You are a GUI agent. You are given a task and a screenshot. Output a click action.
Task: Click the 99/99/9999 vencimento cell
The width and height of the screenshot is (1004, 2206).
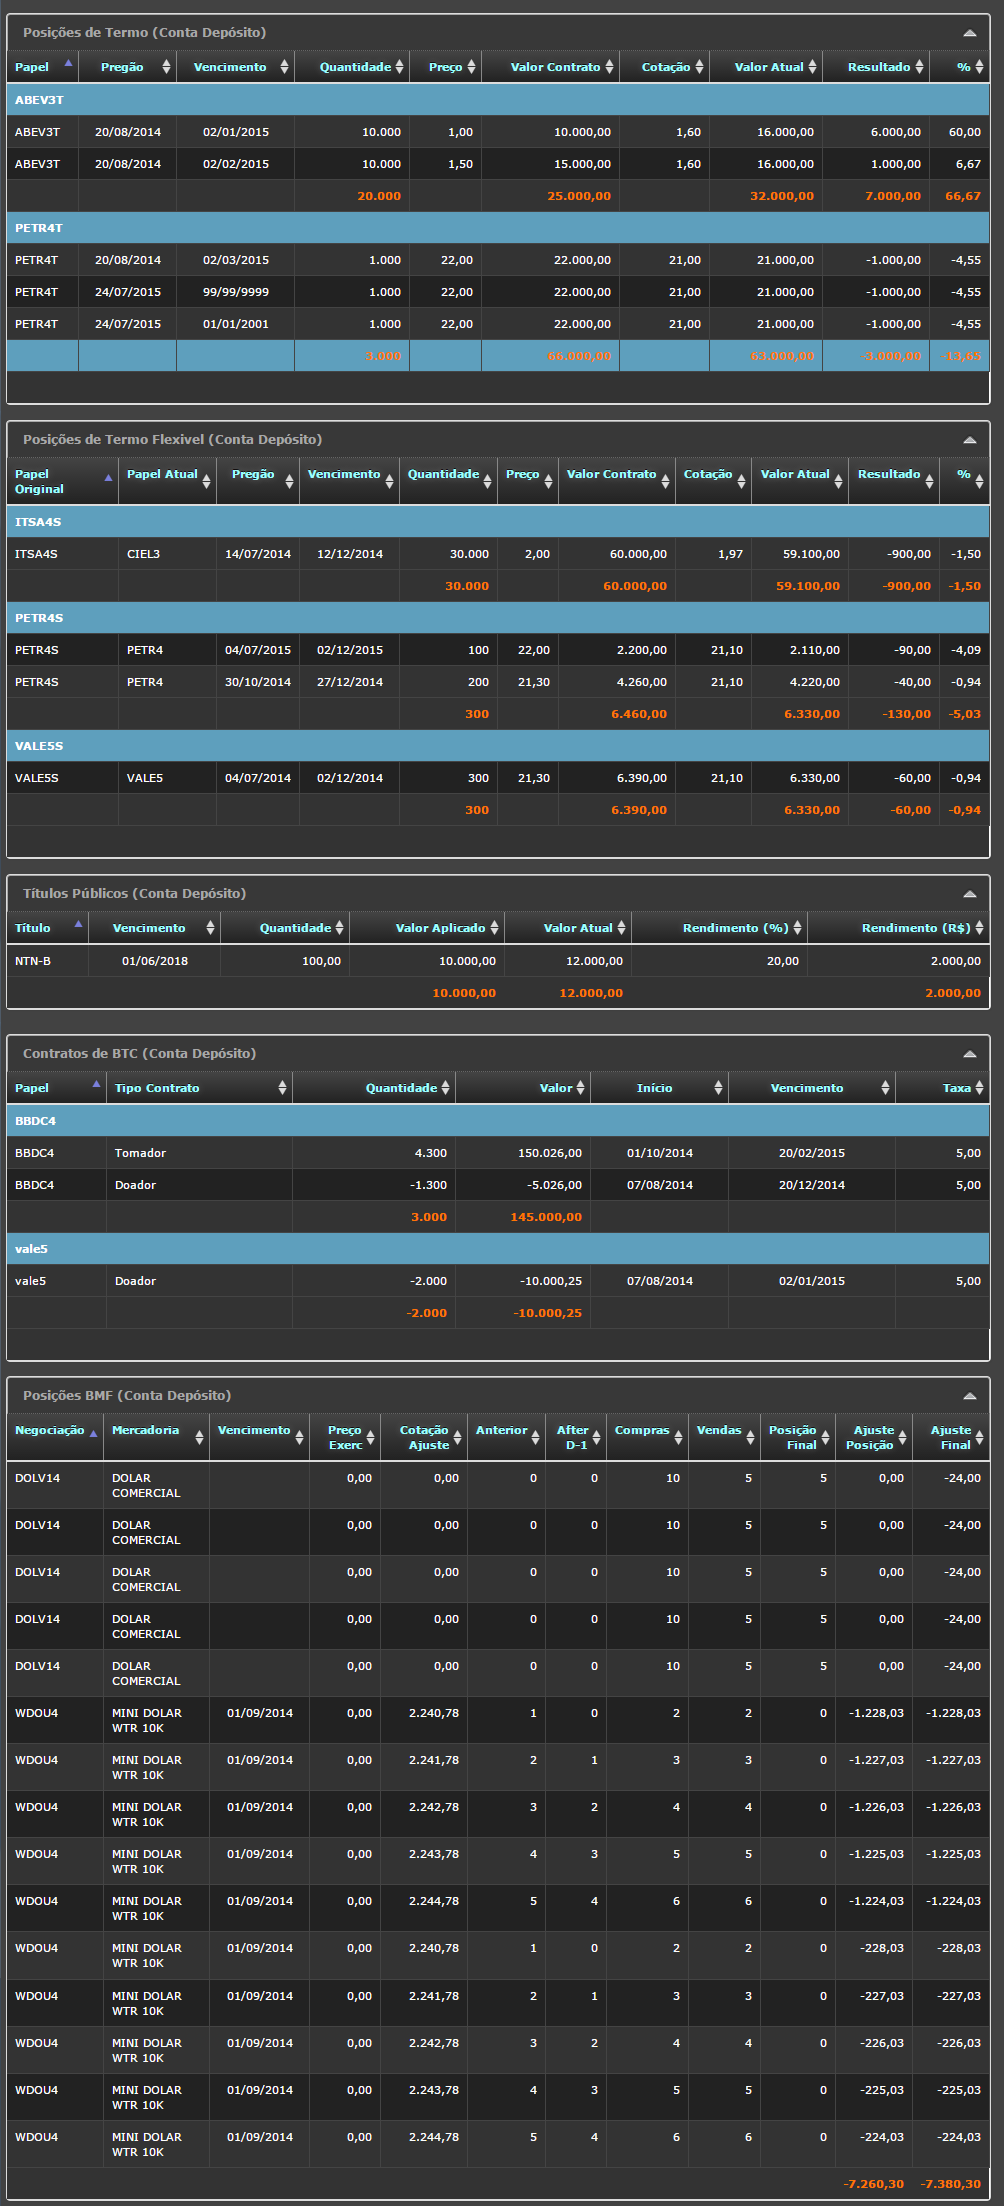click(236, 292)
